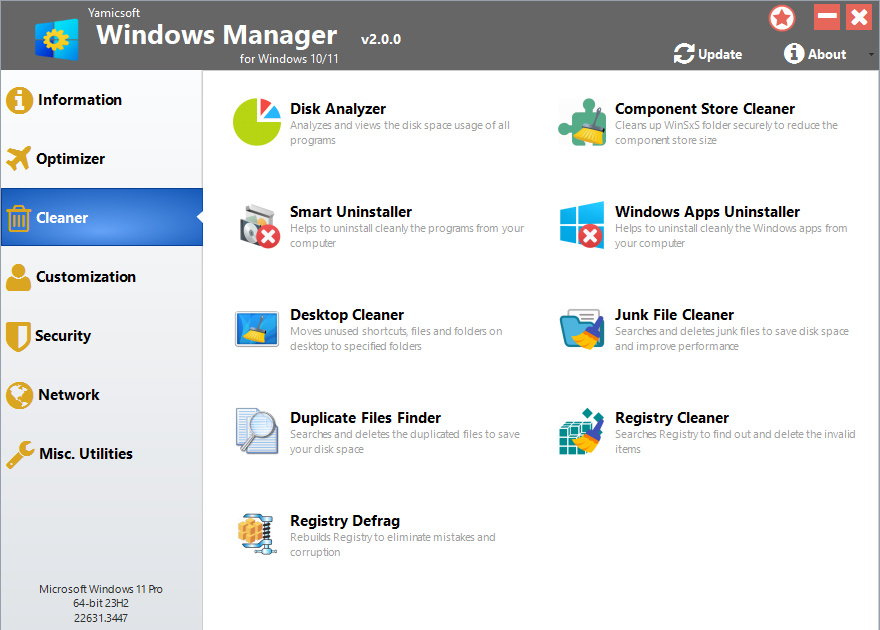Viewport: 880px width, 630px height.
Task: Click the Customization person icon
Action: coord(19,277)
